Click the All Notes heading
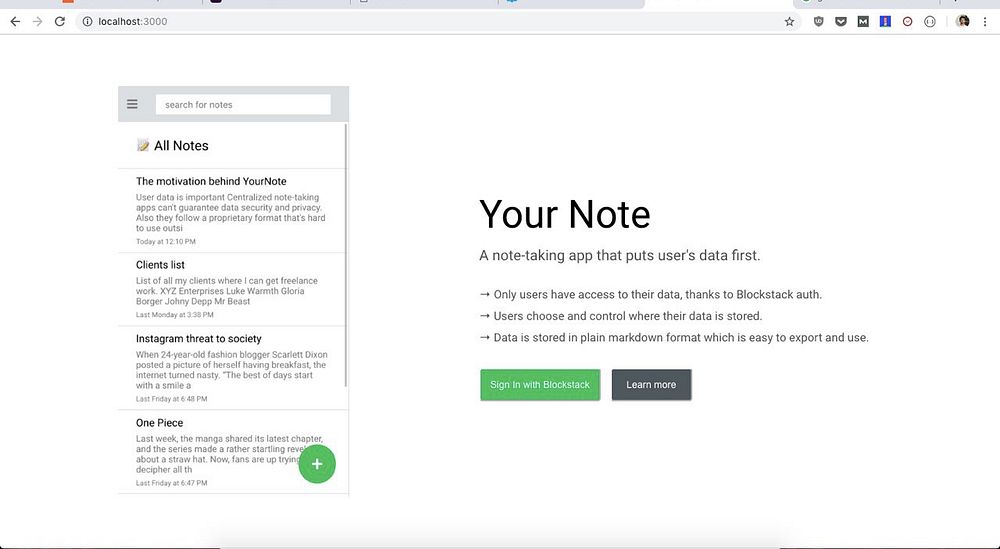 click(181, 145)
